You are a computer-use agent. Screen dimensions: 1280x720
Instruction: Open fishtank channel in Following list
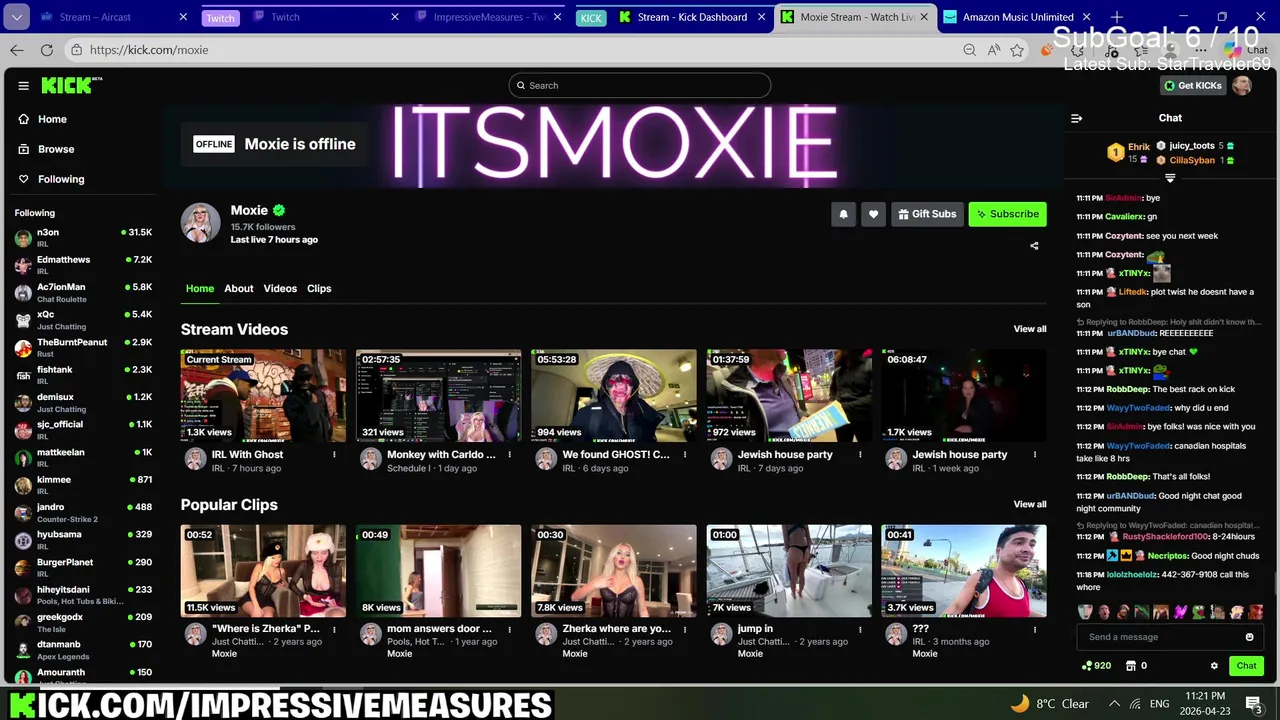coord(83,375)
